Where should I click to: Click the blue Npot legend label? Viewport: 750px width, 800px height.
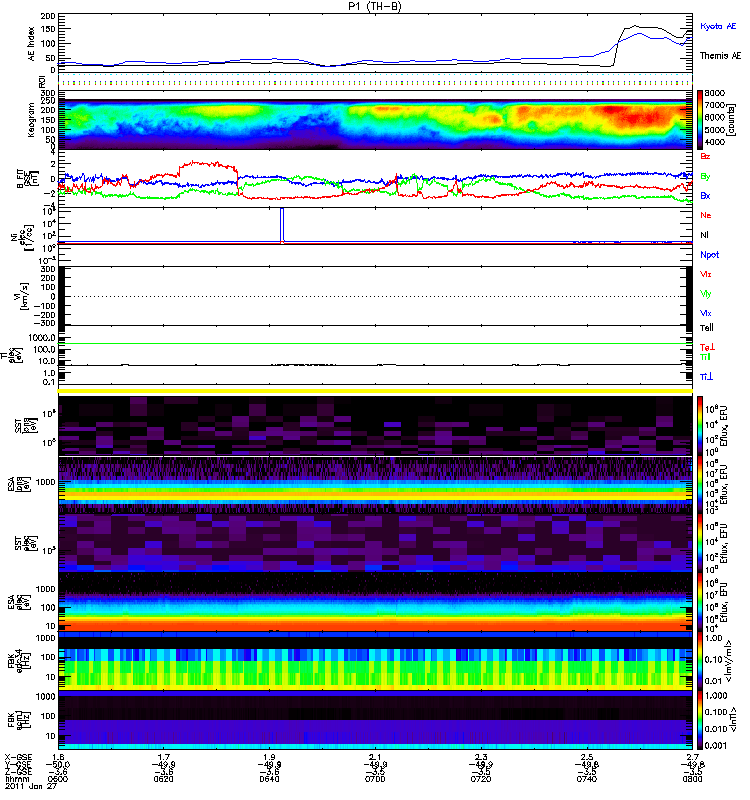(709, 254)
